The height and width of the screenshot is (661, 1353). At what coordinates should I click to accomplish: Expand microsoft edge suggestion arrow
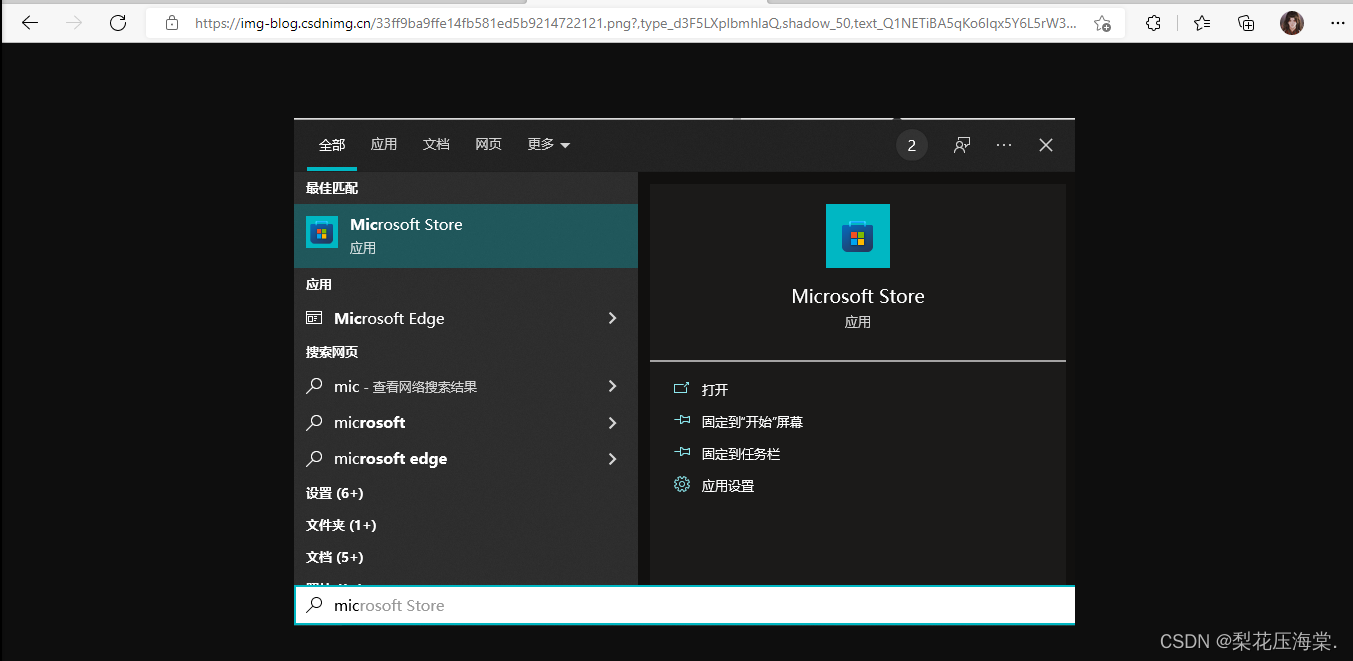coord(613,459)
